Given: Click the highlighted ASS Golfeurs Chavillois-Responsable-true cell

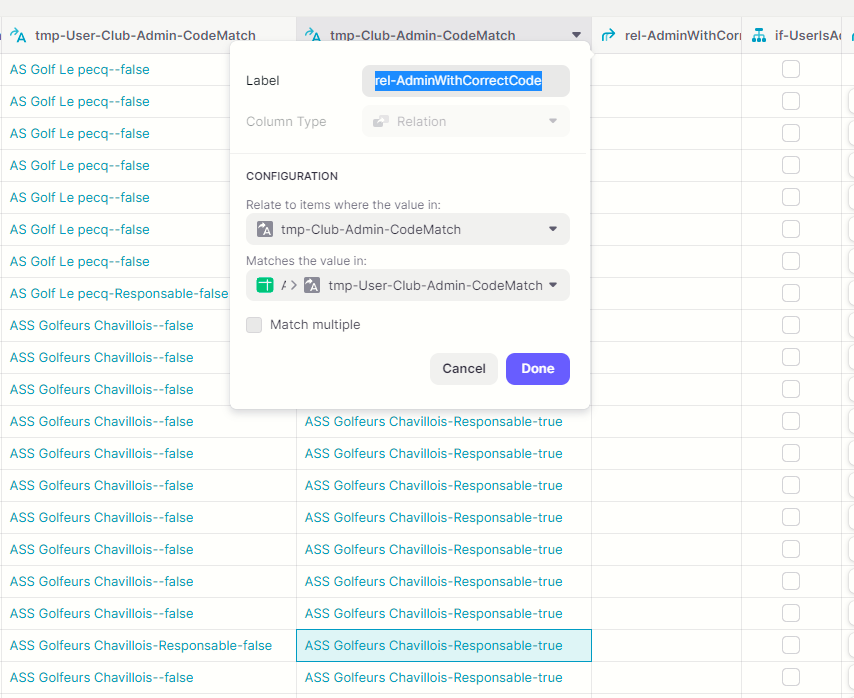Looking at the screenshot, I should click(444, 645).
